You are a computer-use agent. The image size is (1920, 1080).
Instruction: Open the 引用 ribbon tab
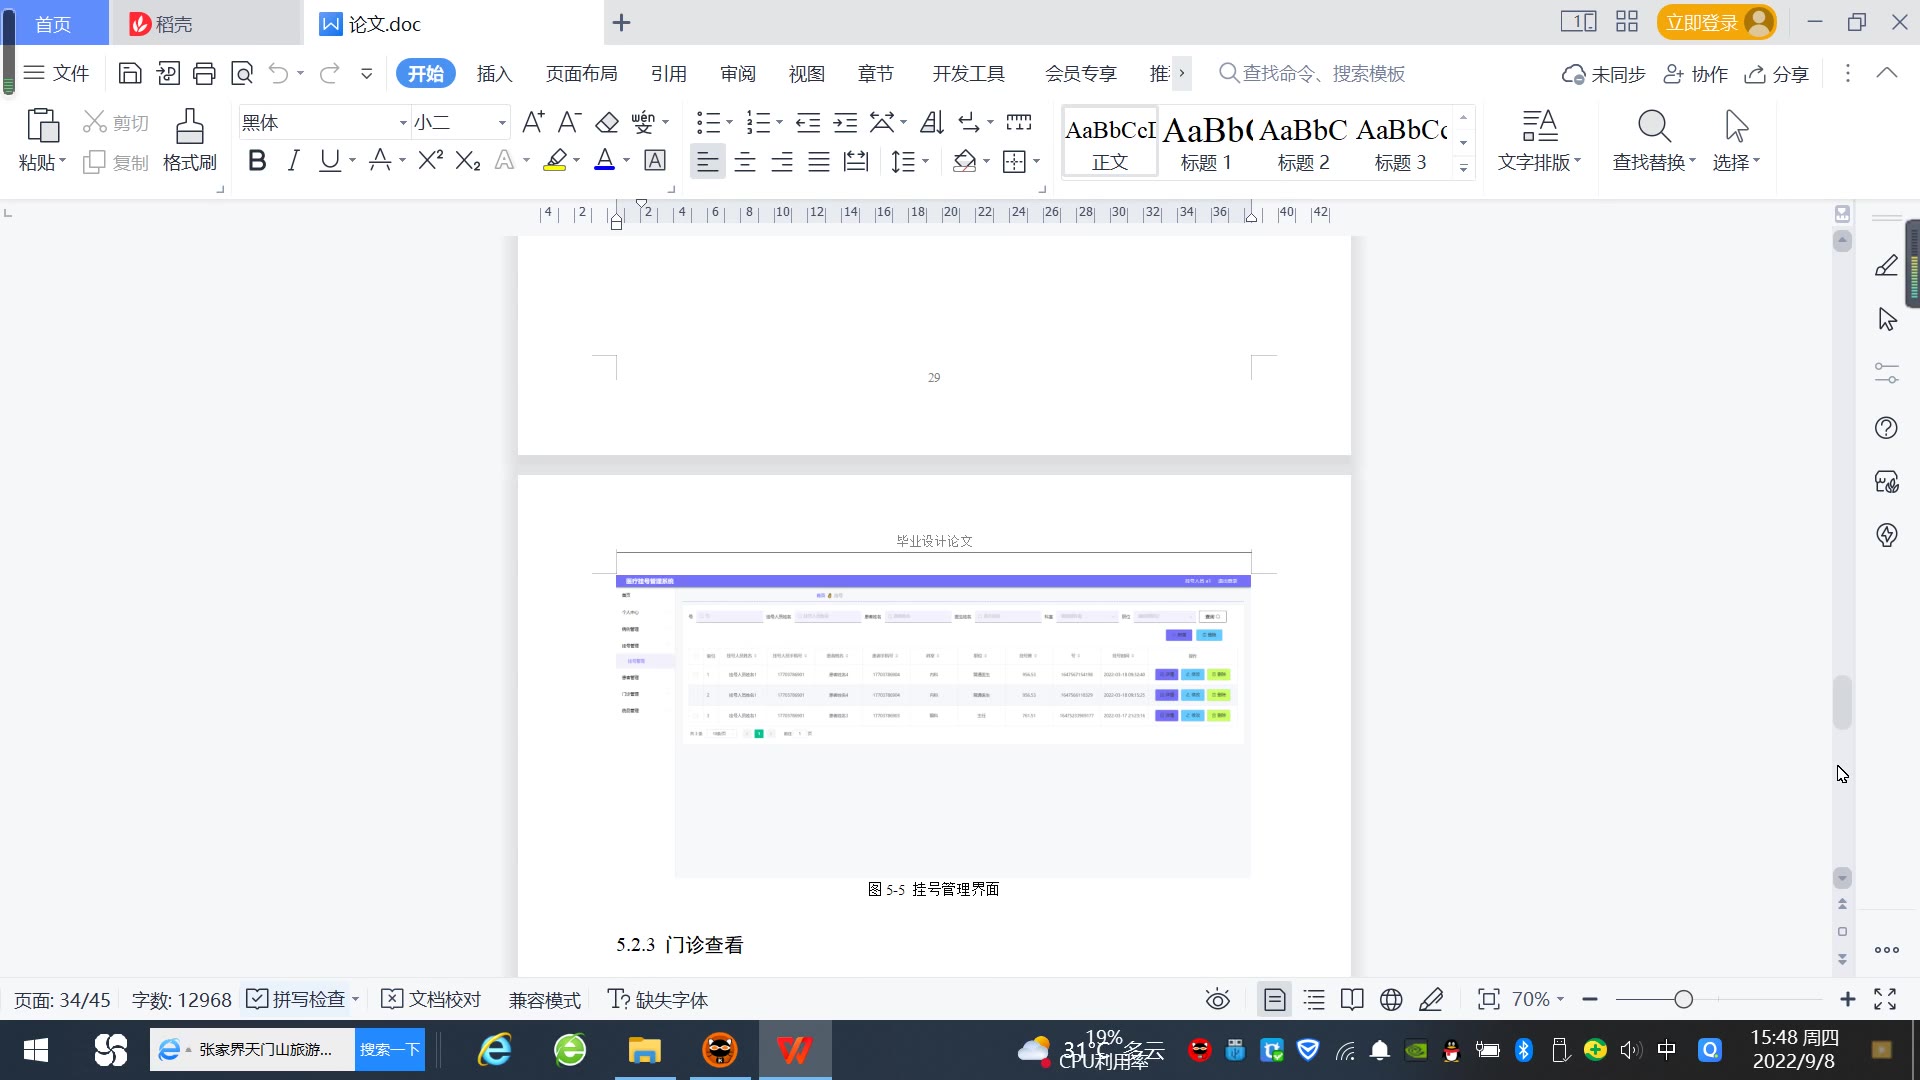(x=668, y=73)
